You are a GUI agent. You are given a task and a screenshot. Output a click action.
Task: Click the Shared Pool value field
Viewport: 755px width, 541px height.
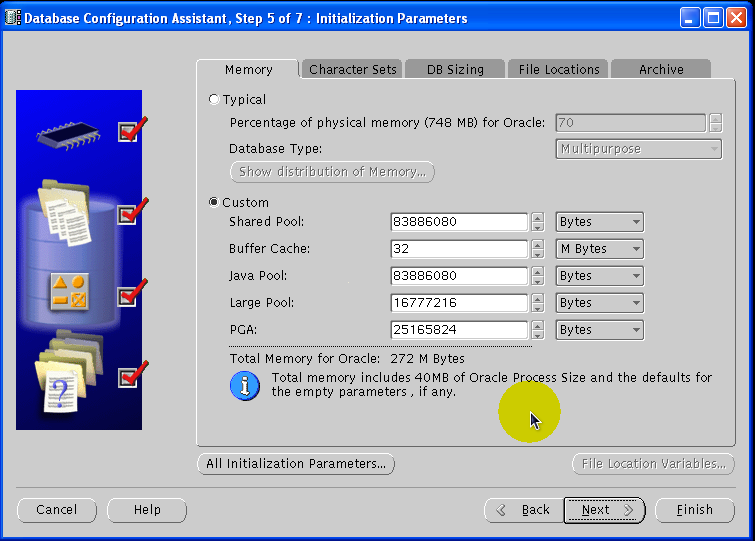tap(459, 222)
